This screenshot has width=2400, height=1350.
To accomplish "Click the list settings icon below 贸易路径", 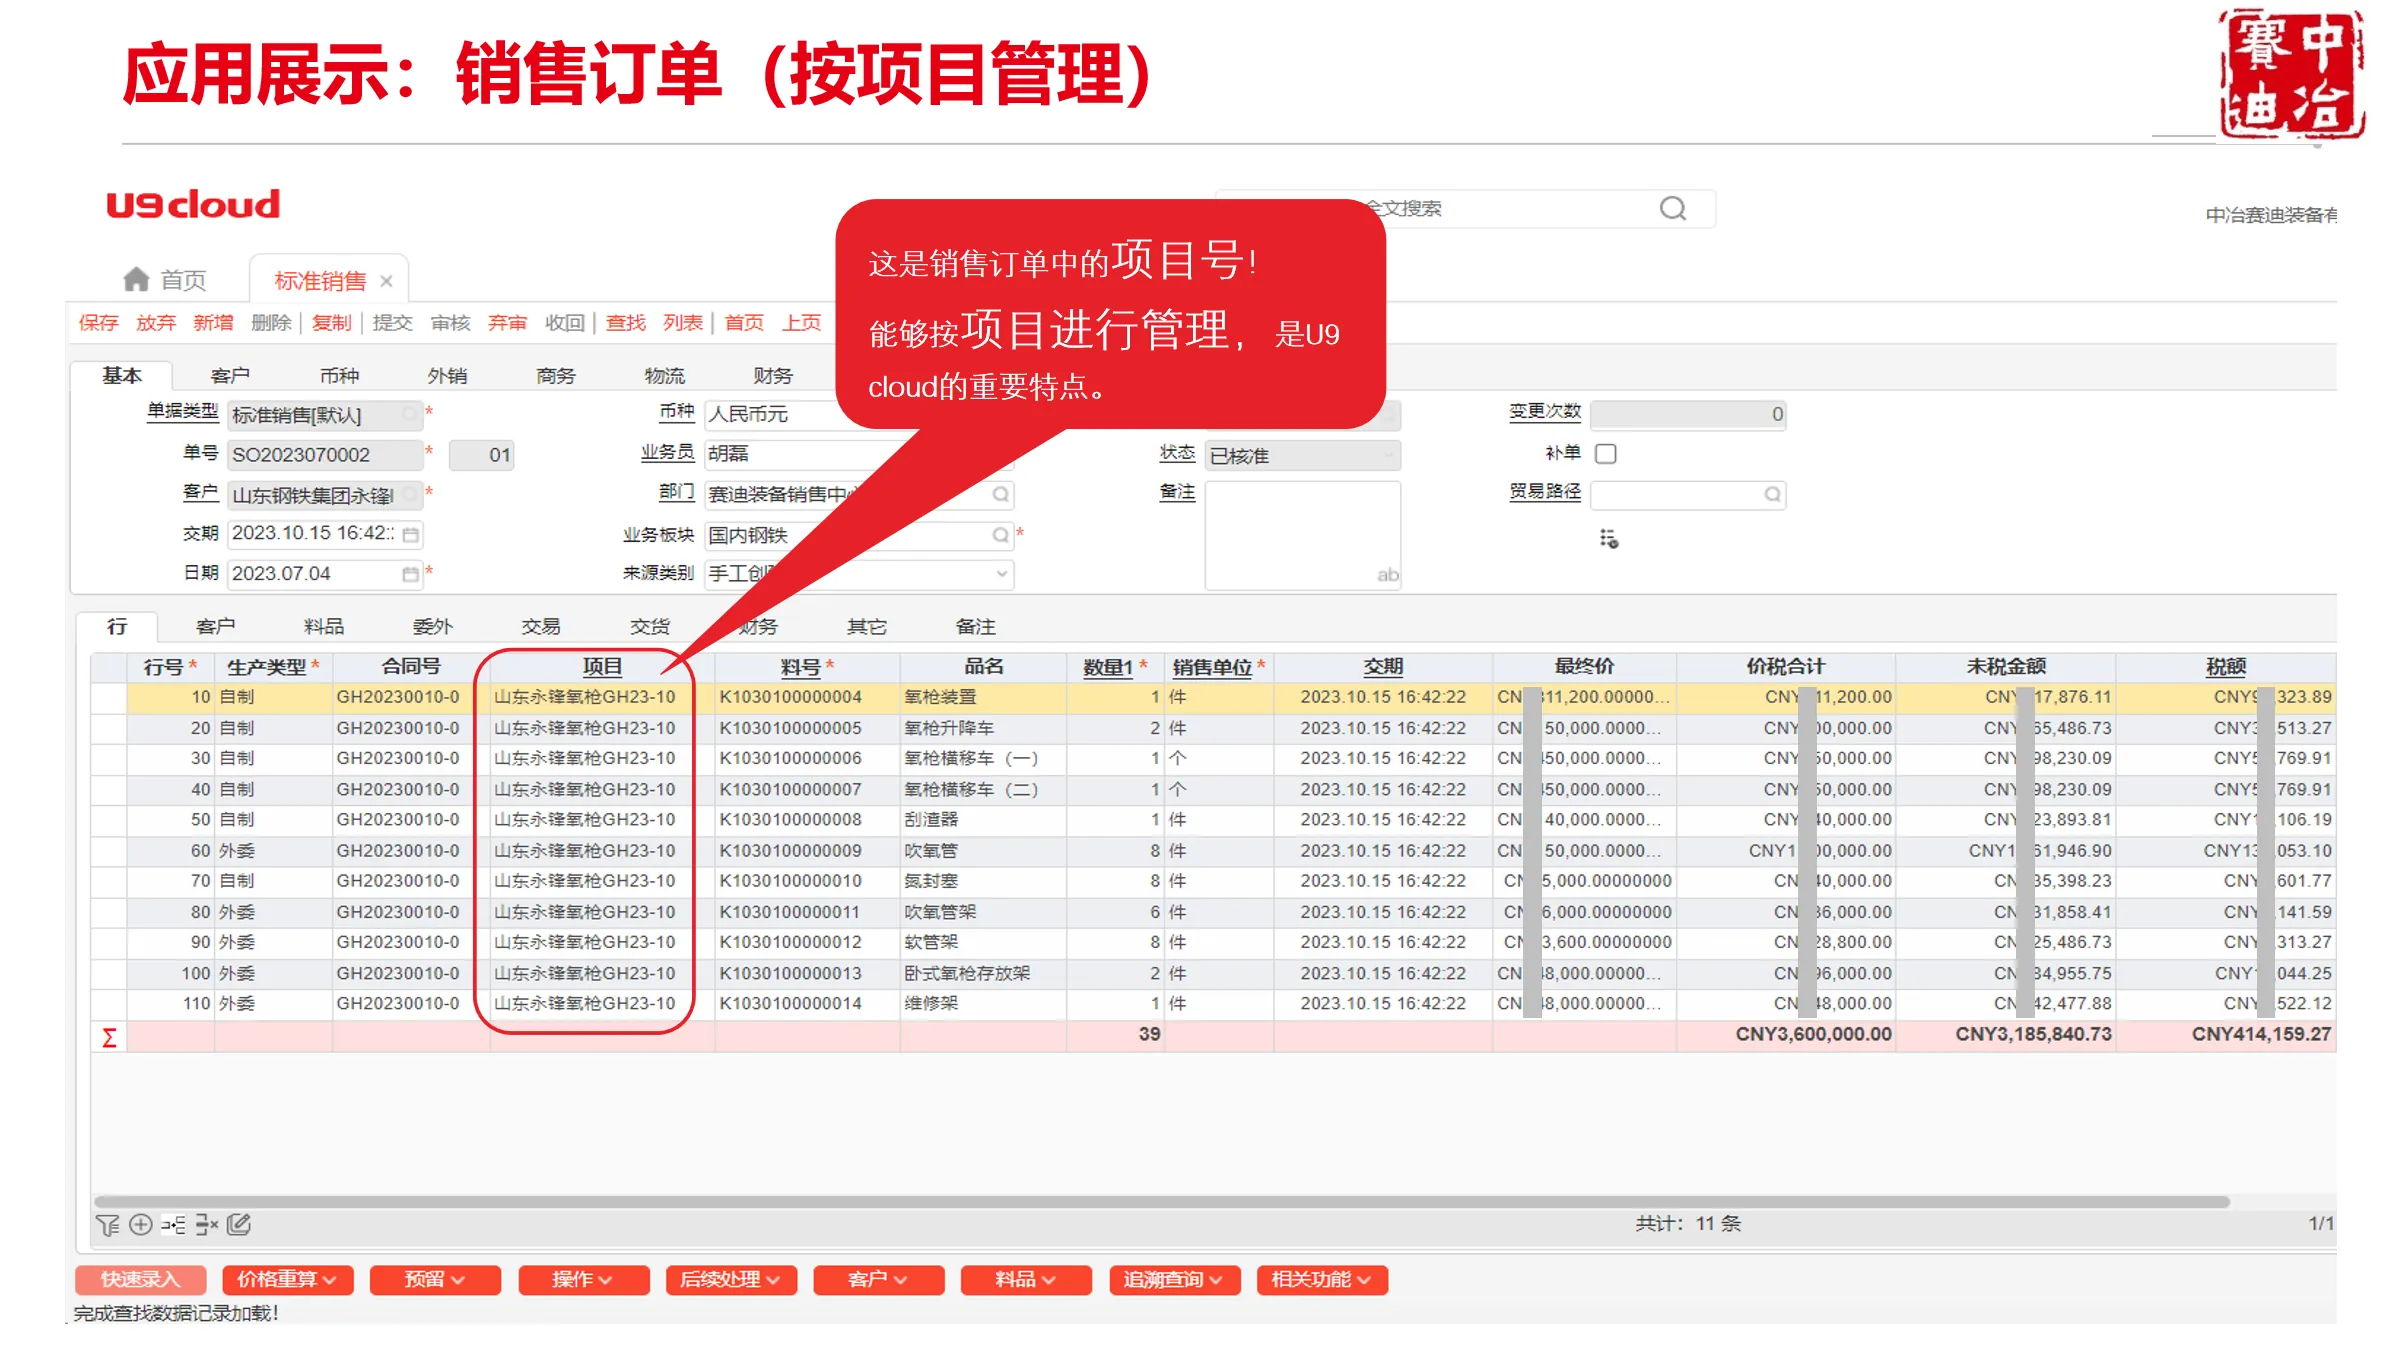I will pyautogui.click(x=1609, y=539).
